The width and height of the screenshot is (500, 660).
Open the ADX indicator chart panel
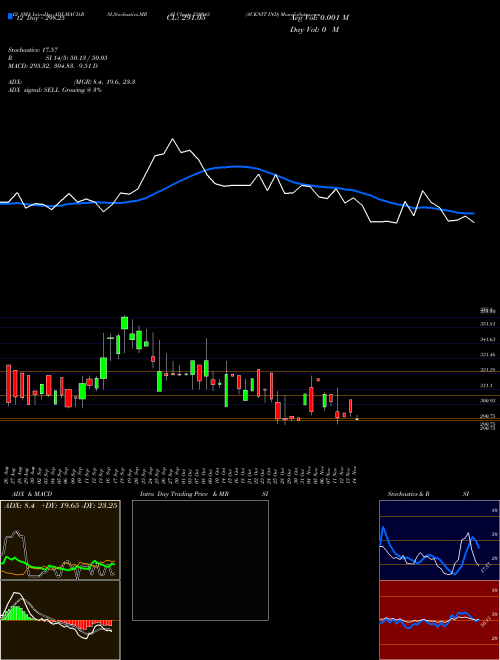[x=60, y=540]
